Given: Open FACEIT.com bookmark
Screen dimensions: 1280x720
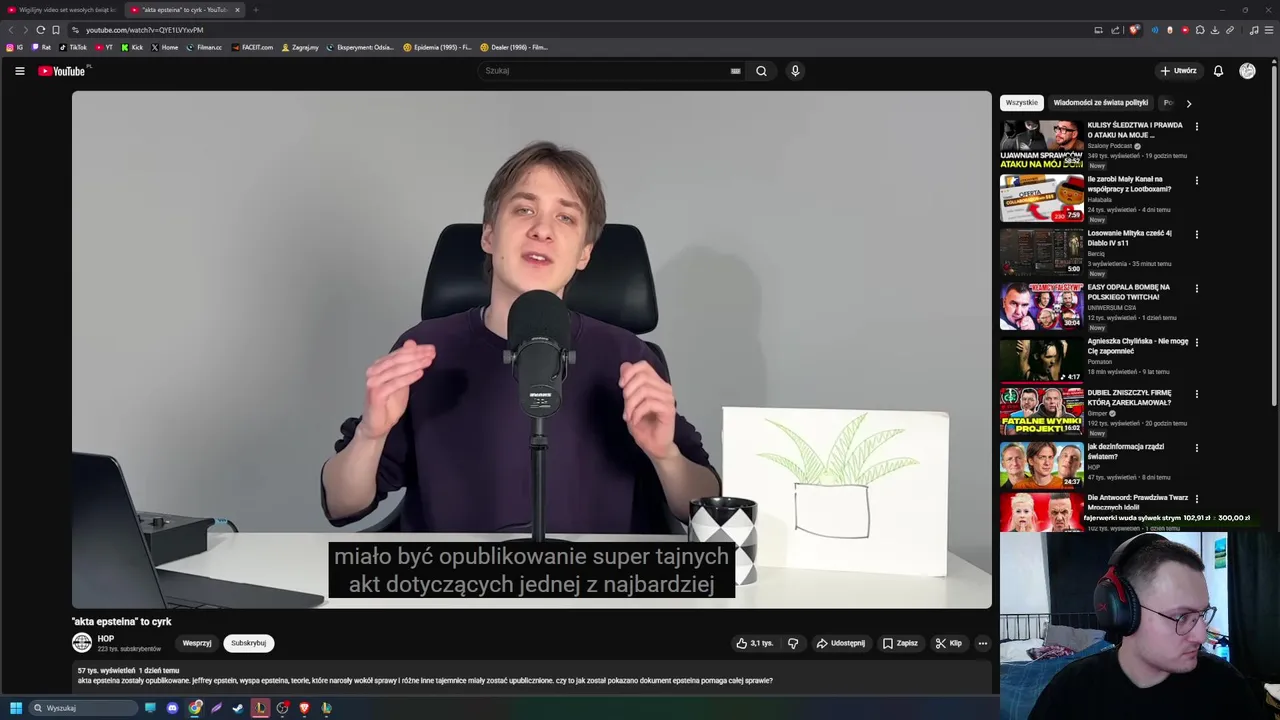Looking at the screenshot, I should [x=252, y=47].
